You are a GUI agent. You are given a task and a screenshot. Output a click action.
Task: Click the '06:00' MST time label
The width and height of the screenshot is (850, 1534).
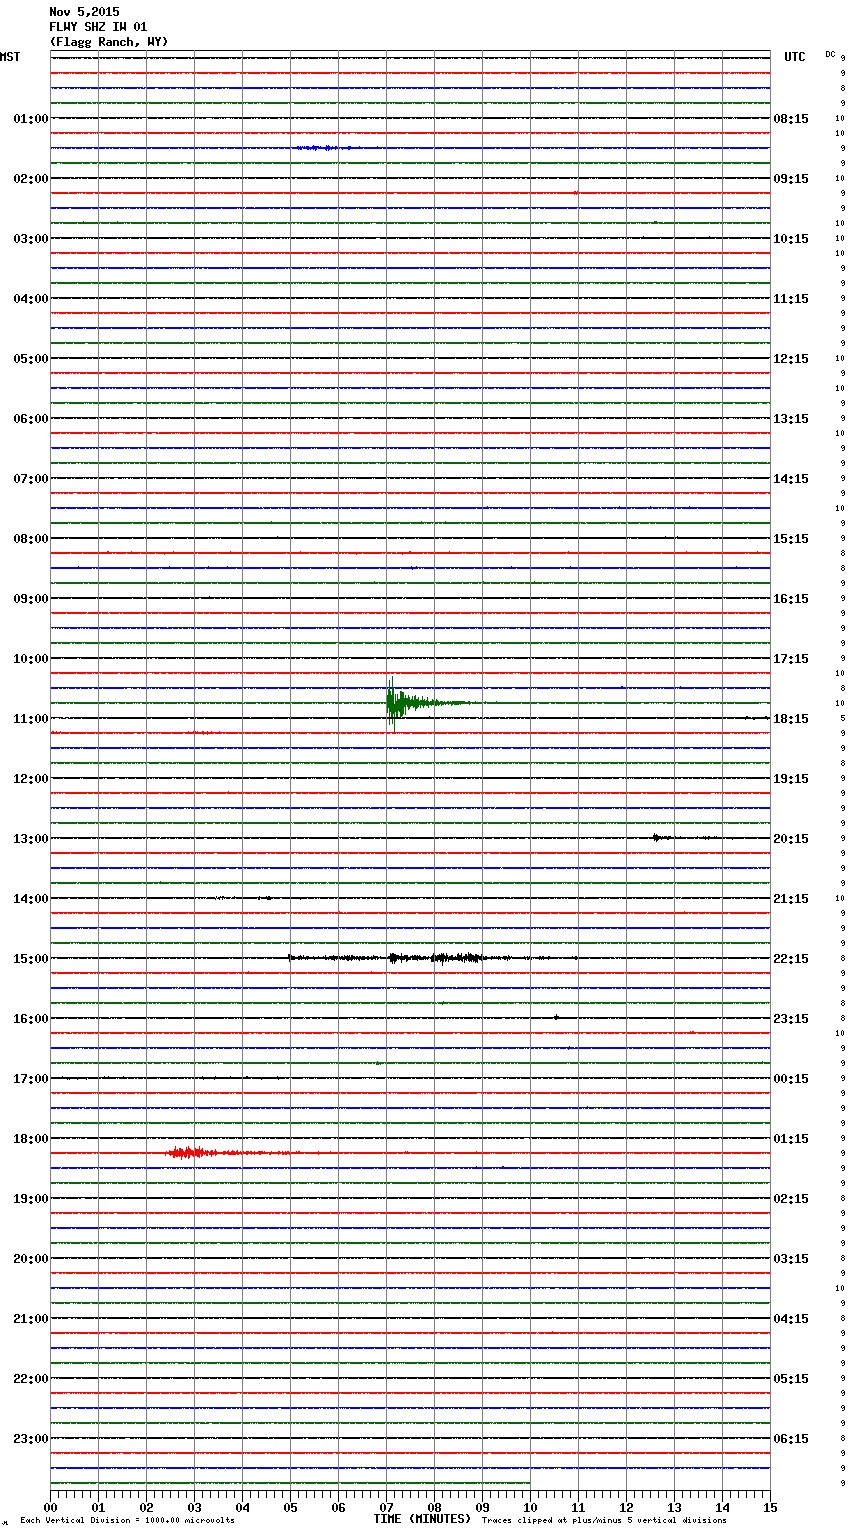tap(30, 419)
